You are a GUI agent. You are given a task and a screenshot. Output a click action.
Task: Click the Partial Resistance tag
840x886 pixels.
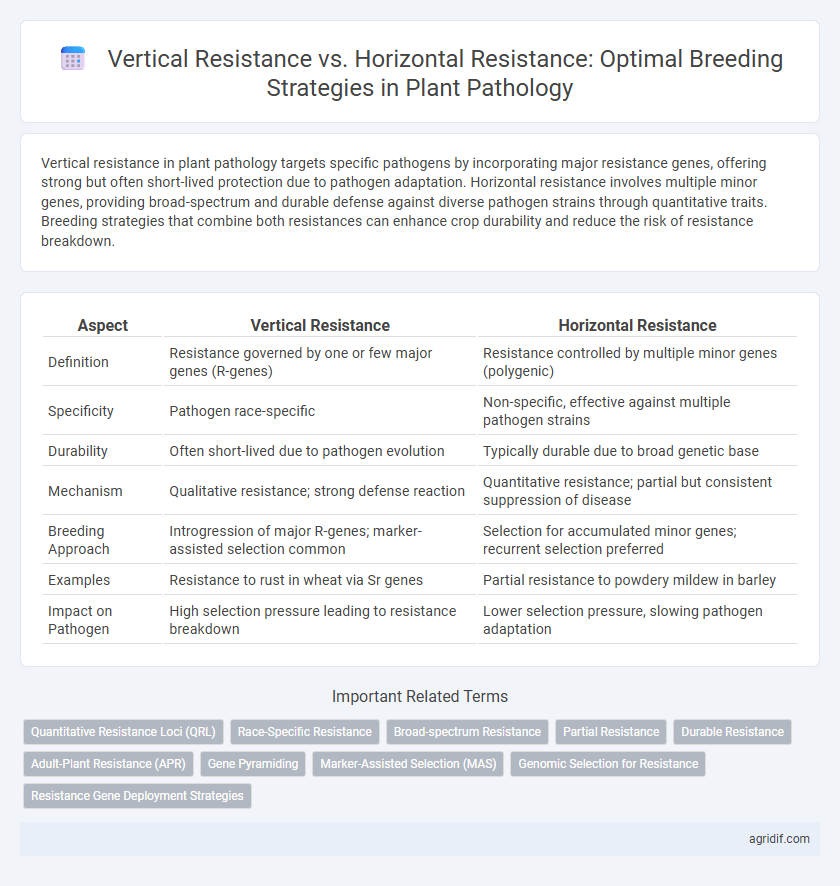coord(611,732)
